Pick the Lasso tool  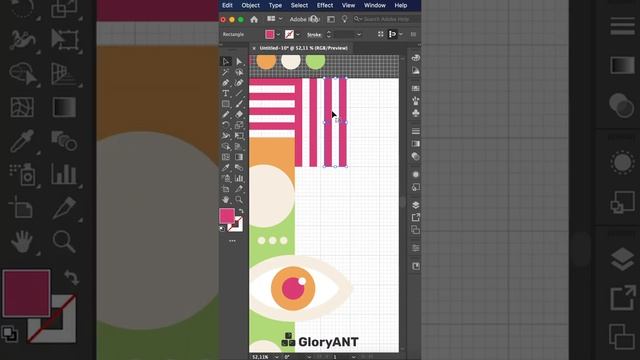tap(239, 72)
